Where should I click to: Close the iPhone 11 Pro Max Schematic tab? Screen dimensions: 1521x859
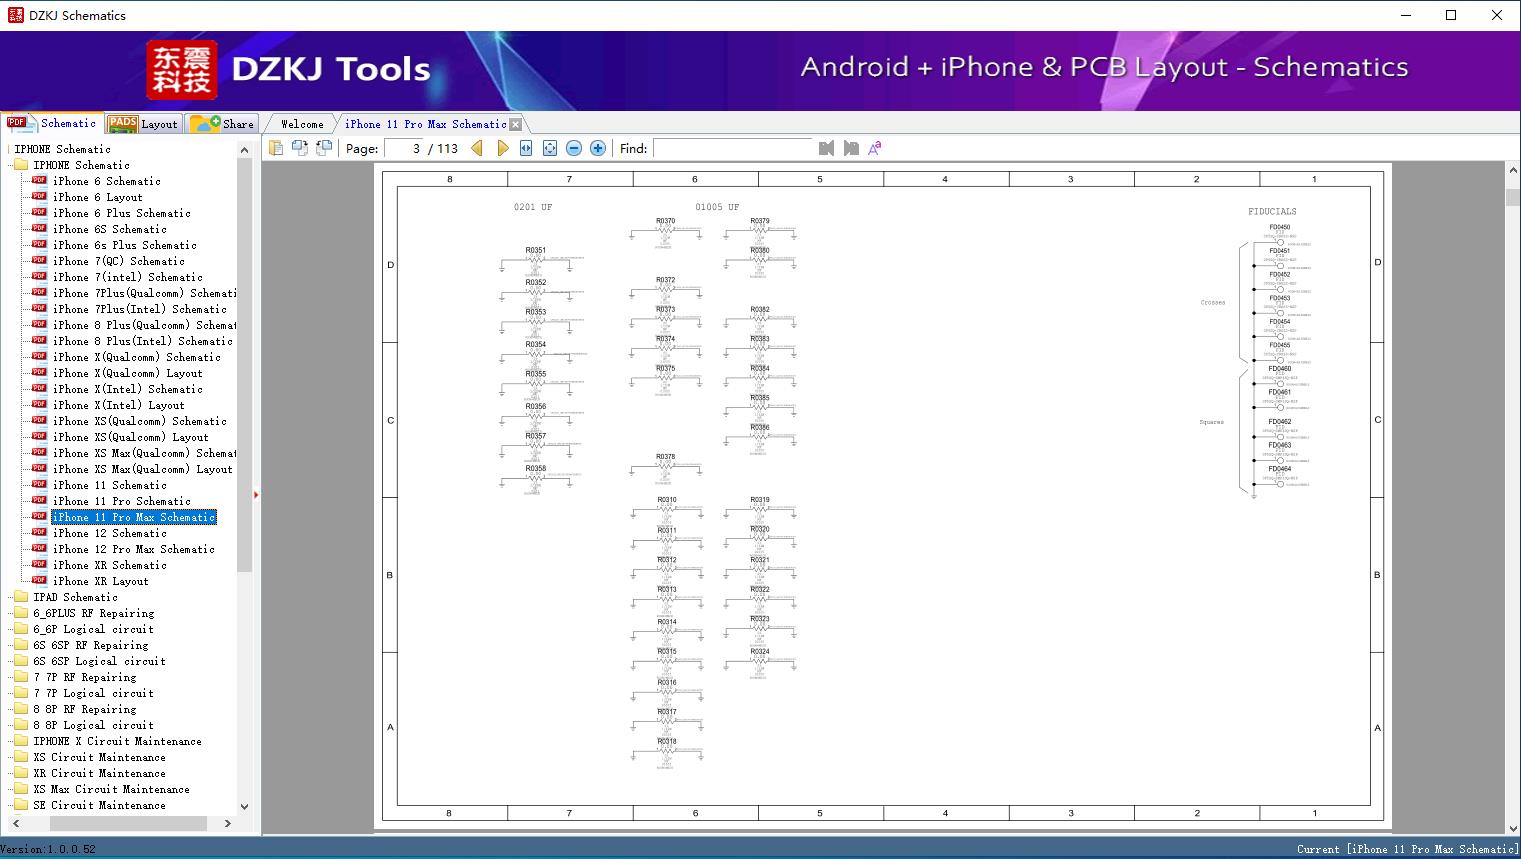(x=515, y=125)
